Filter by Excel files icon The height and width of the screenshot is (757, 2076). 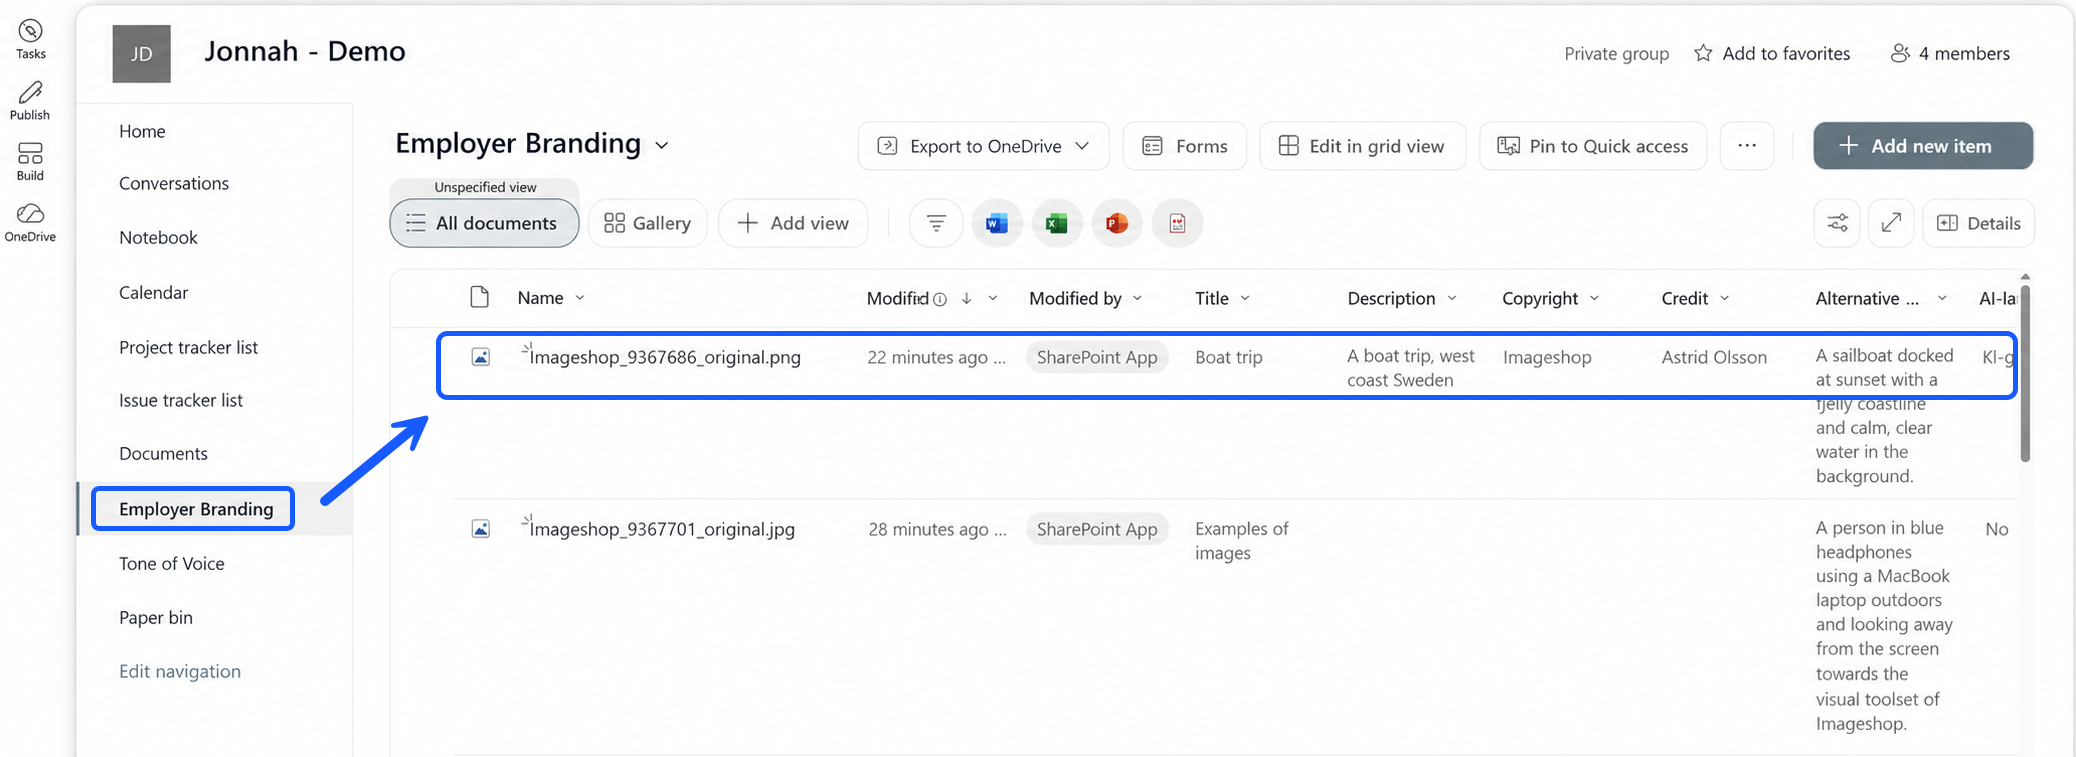(x=1057, y=223)
